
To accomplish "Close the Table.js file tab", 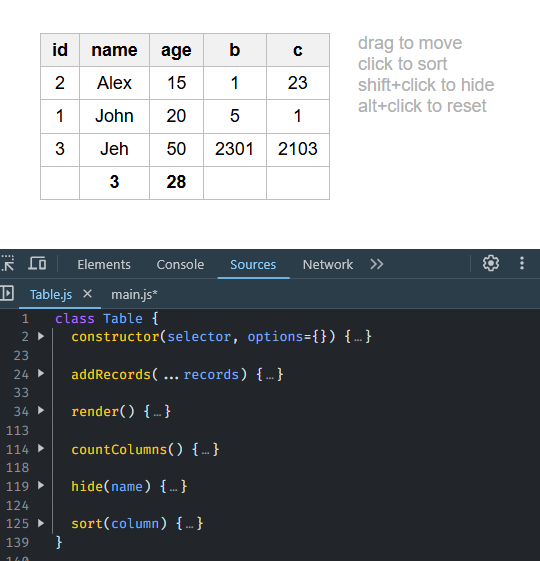I will pyautogui.click(x=87, y=294).
